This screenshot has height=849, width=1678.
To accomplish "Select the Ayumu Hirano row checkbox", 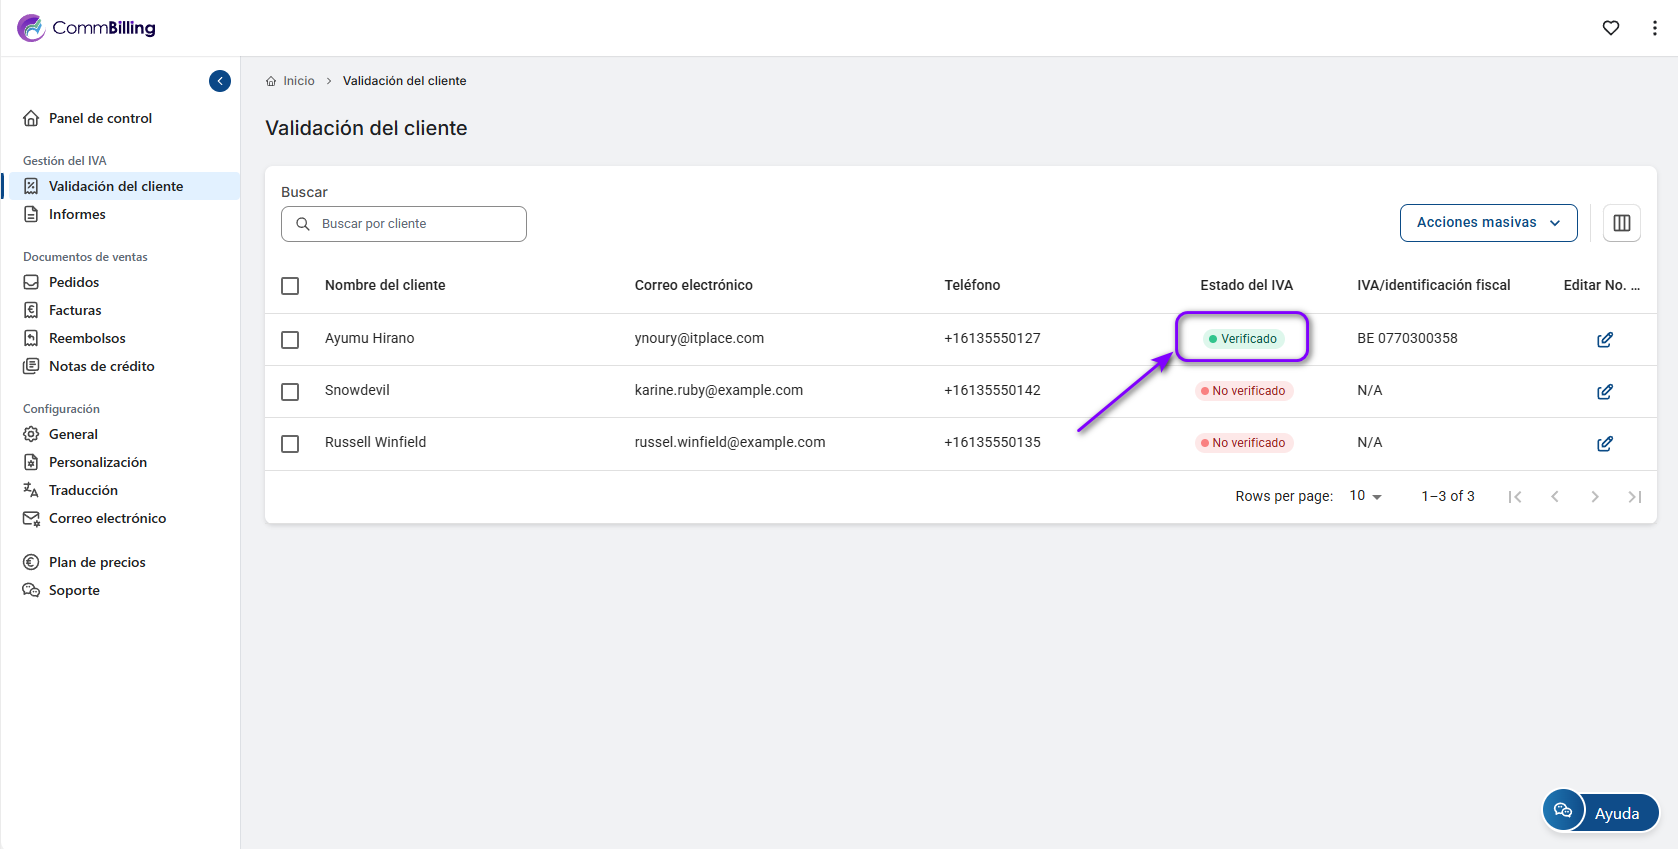I will pos(290,340).
